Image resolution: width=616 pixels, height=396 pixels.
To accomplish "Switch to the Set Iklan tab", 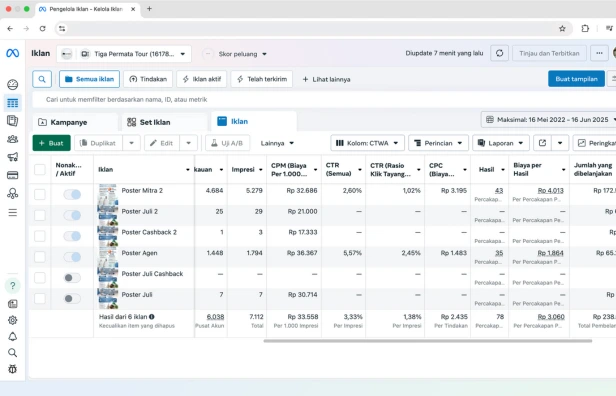I will coord(164,122).
